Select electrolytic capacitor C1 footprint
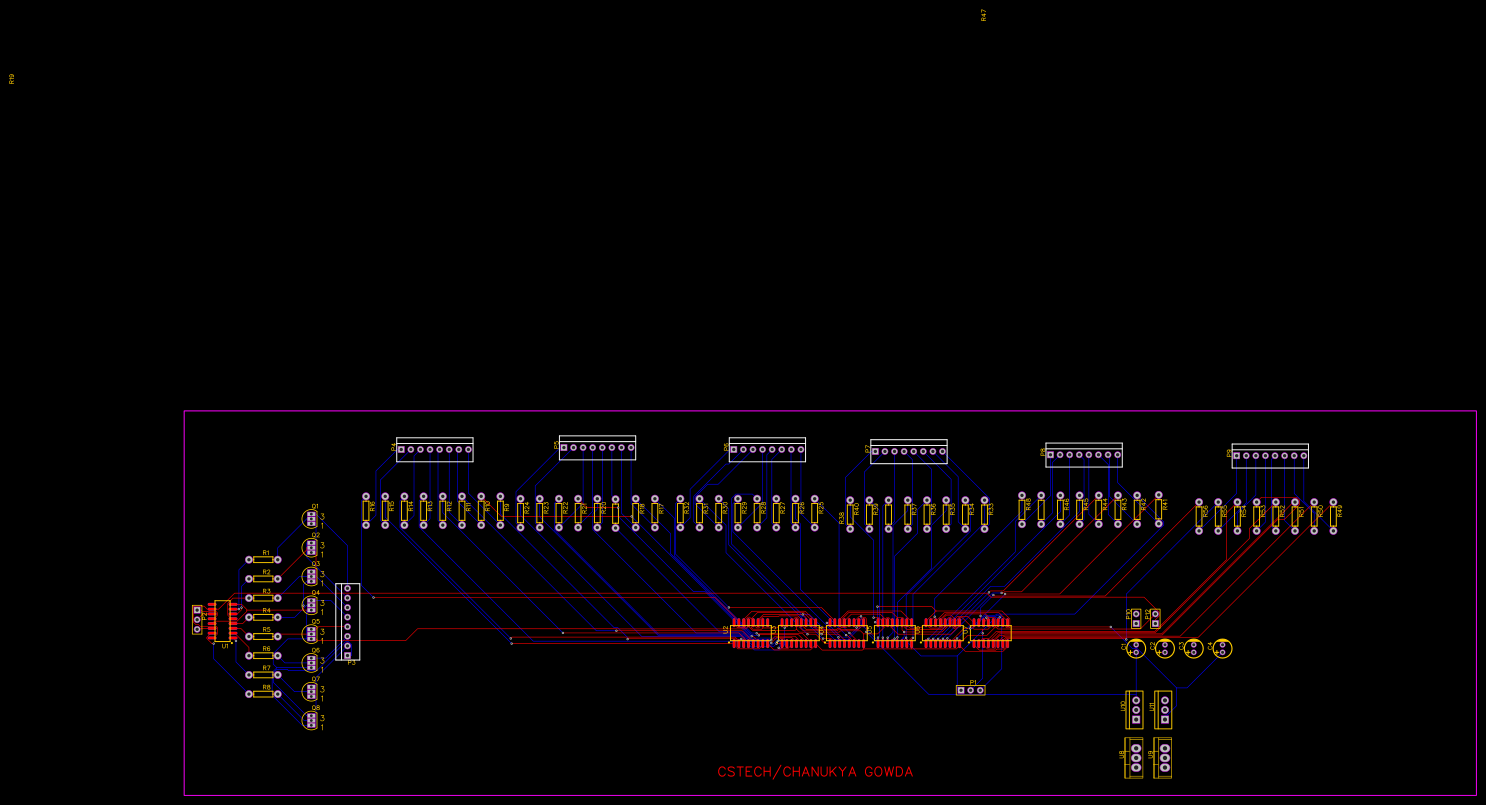The image size is (1486, 805). pos(1136,648)
